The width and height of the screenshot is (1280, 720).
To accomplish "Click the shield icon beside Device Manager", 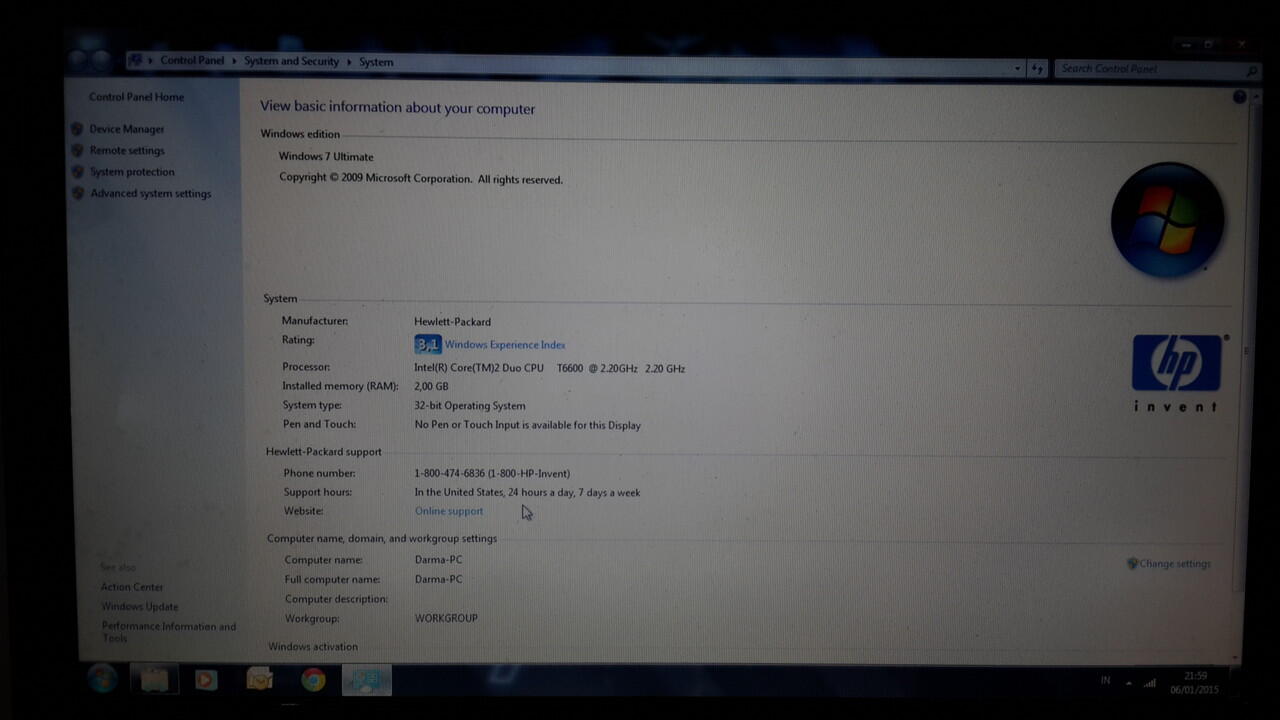I will click(77, 129).
